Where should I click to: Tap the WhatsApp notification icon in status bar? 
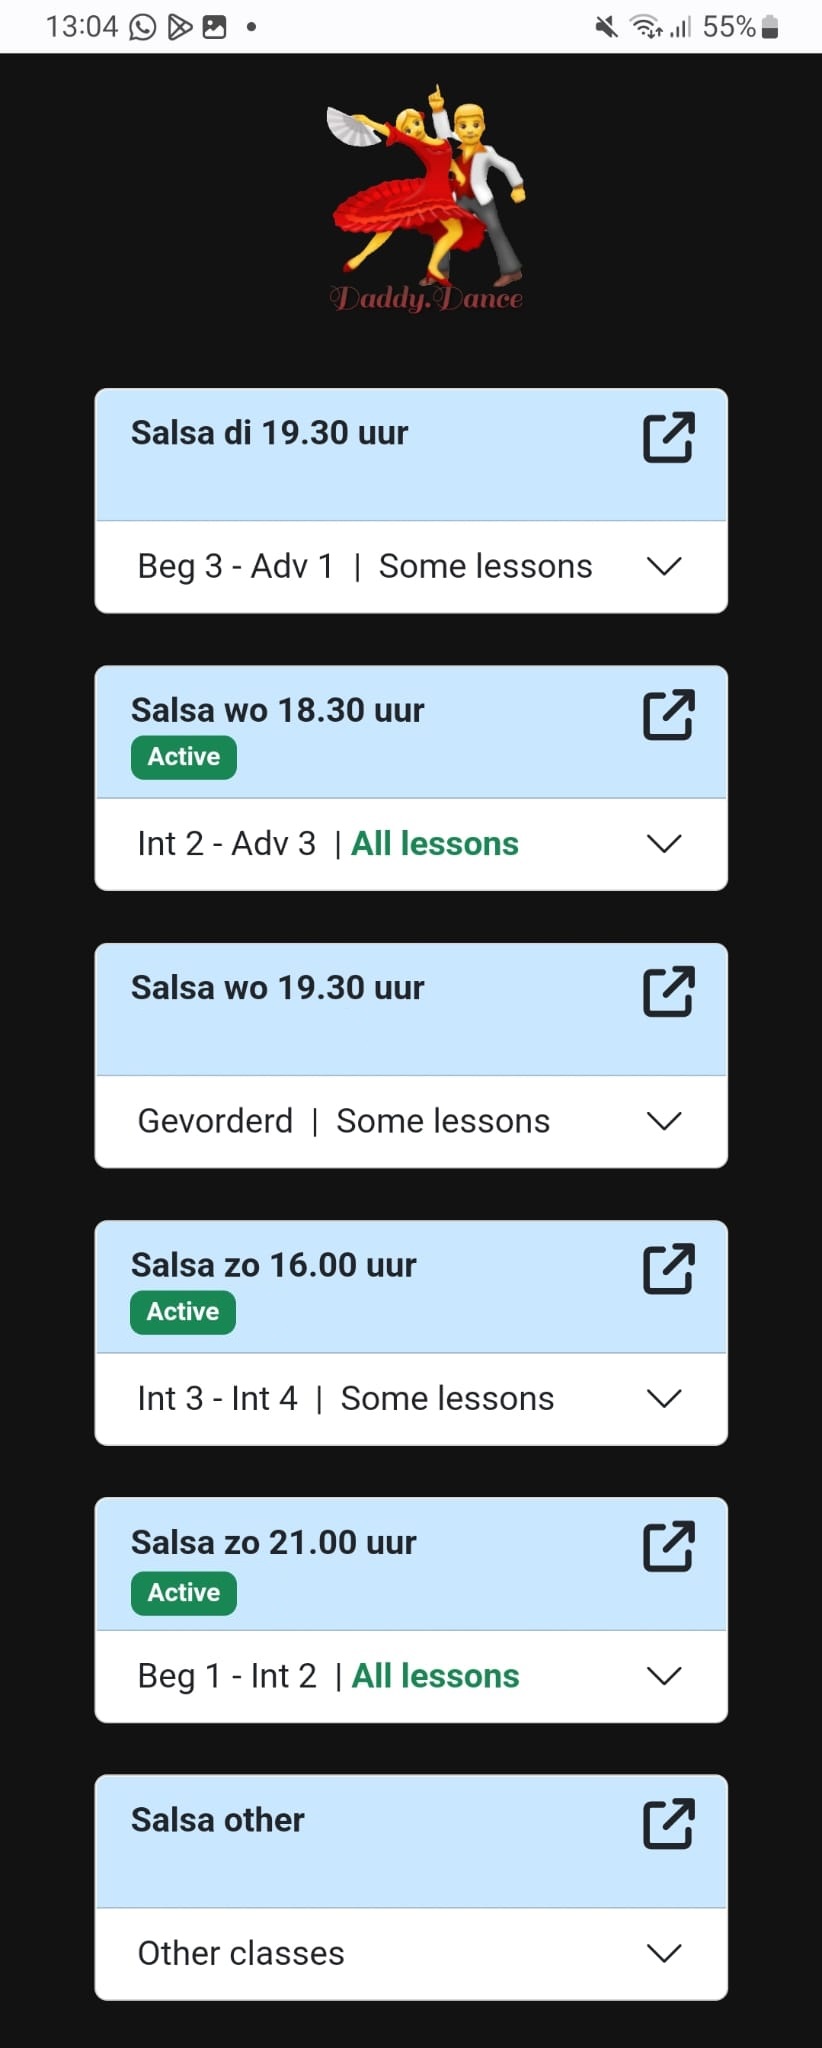click(x=143, y=27)
